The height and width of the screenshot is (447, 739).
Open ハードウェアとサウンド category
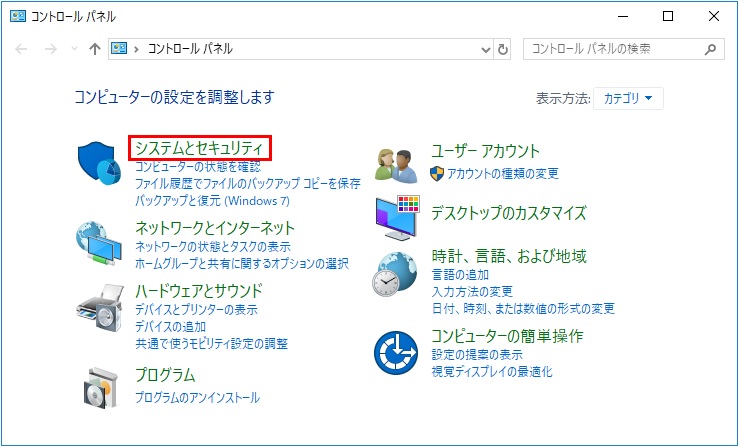coord(199,291)
